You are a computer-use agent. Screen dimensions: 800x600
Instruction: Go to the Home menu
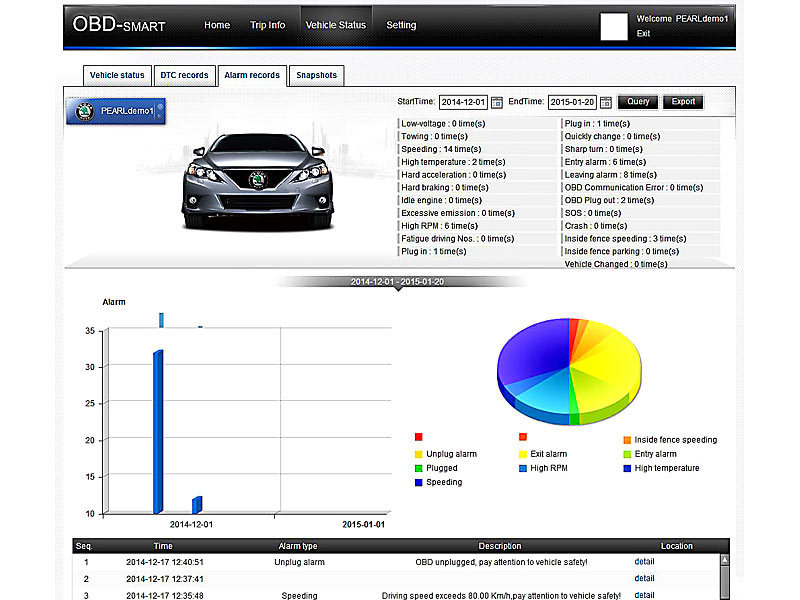tap(217, 25)
